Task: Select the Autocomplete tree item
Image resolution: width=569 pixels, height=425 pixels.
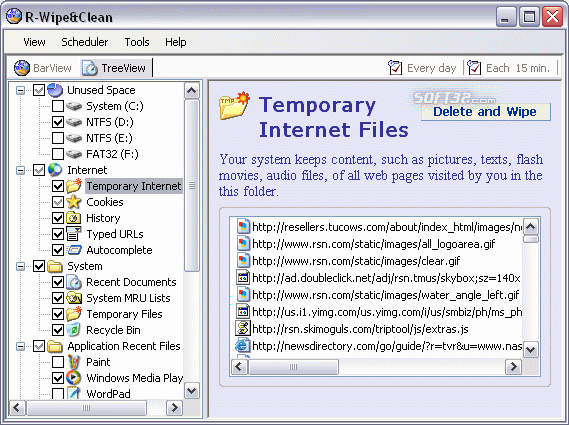Action: 119,250
